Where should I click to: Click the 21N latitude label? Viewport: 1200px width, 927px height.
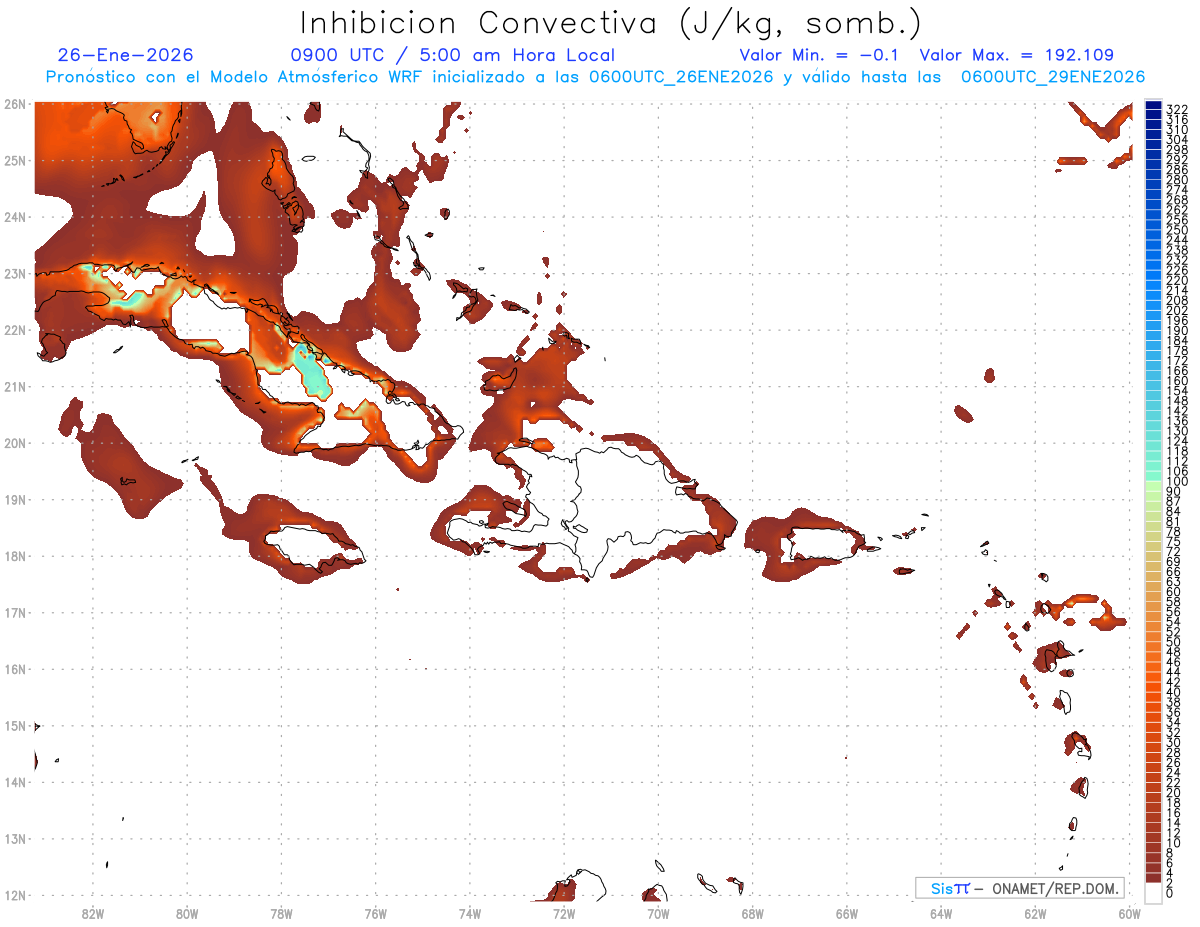tap(14, 386)
